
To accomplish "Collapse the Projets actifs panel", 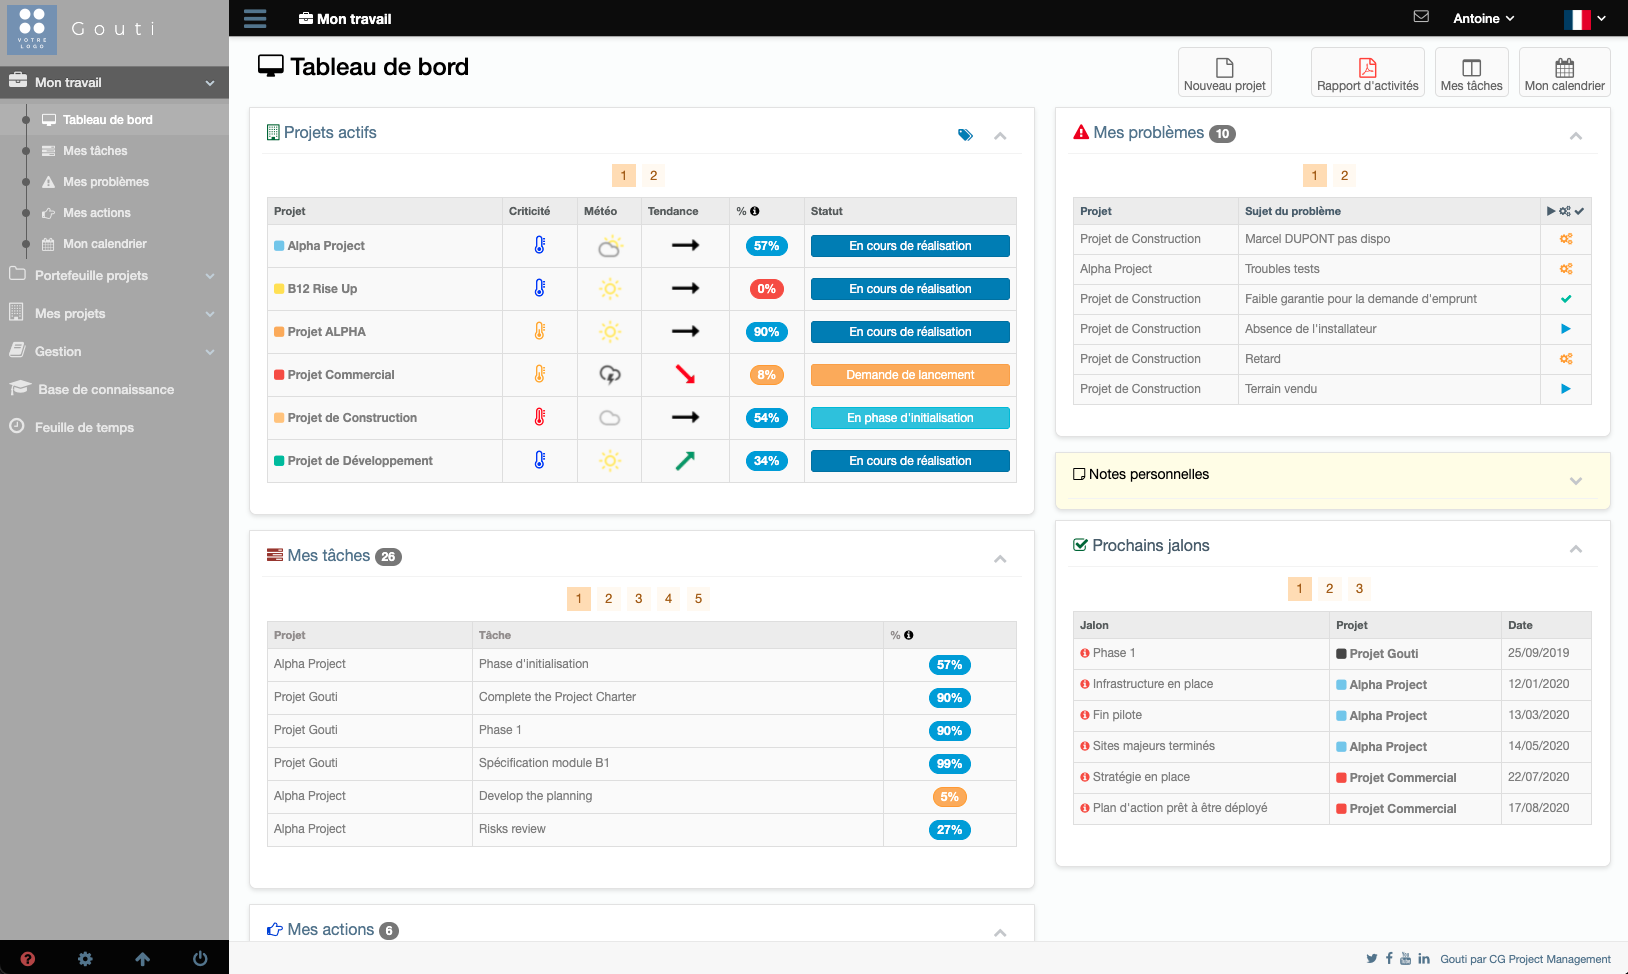I will click(1000, 135).
